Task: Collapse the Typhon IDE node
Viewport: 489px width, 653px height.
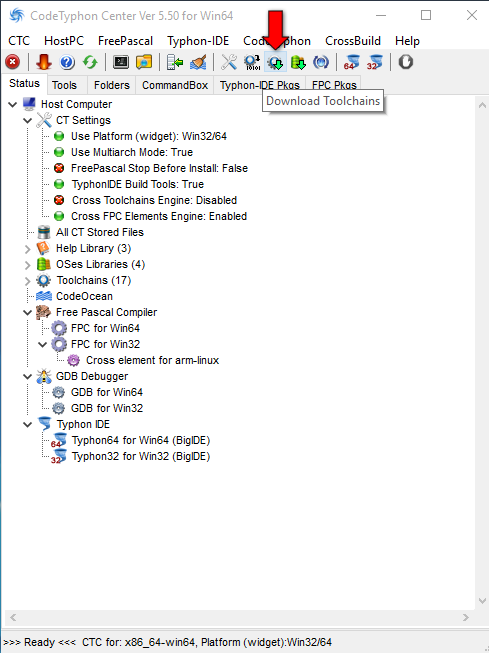Action: coord(27,424)
